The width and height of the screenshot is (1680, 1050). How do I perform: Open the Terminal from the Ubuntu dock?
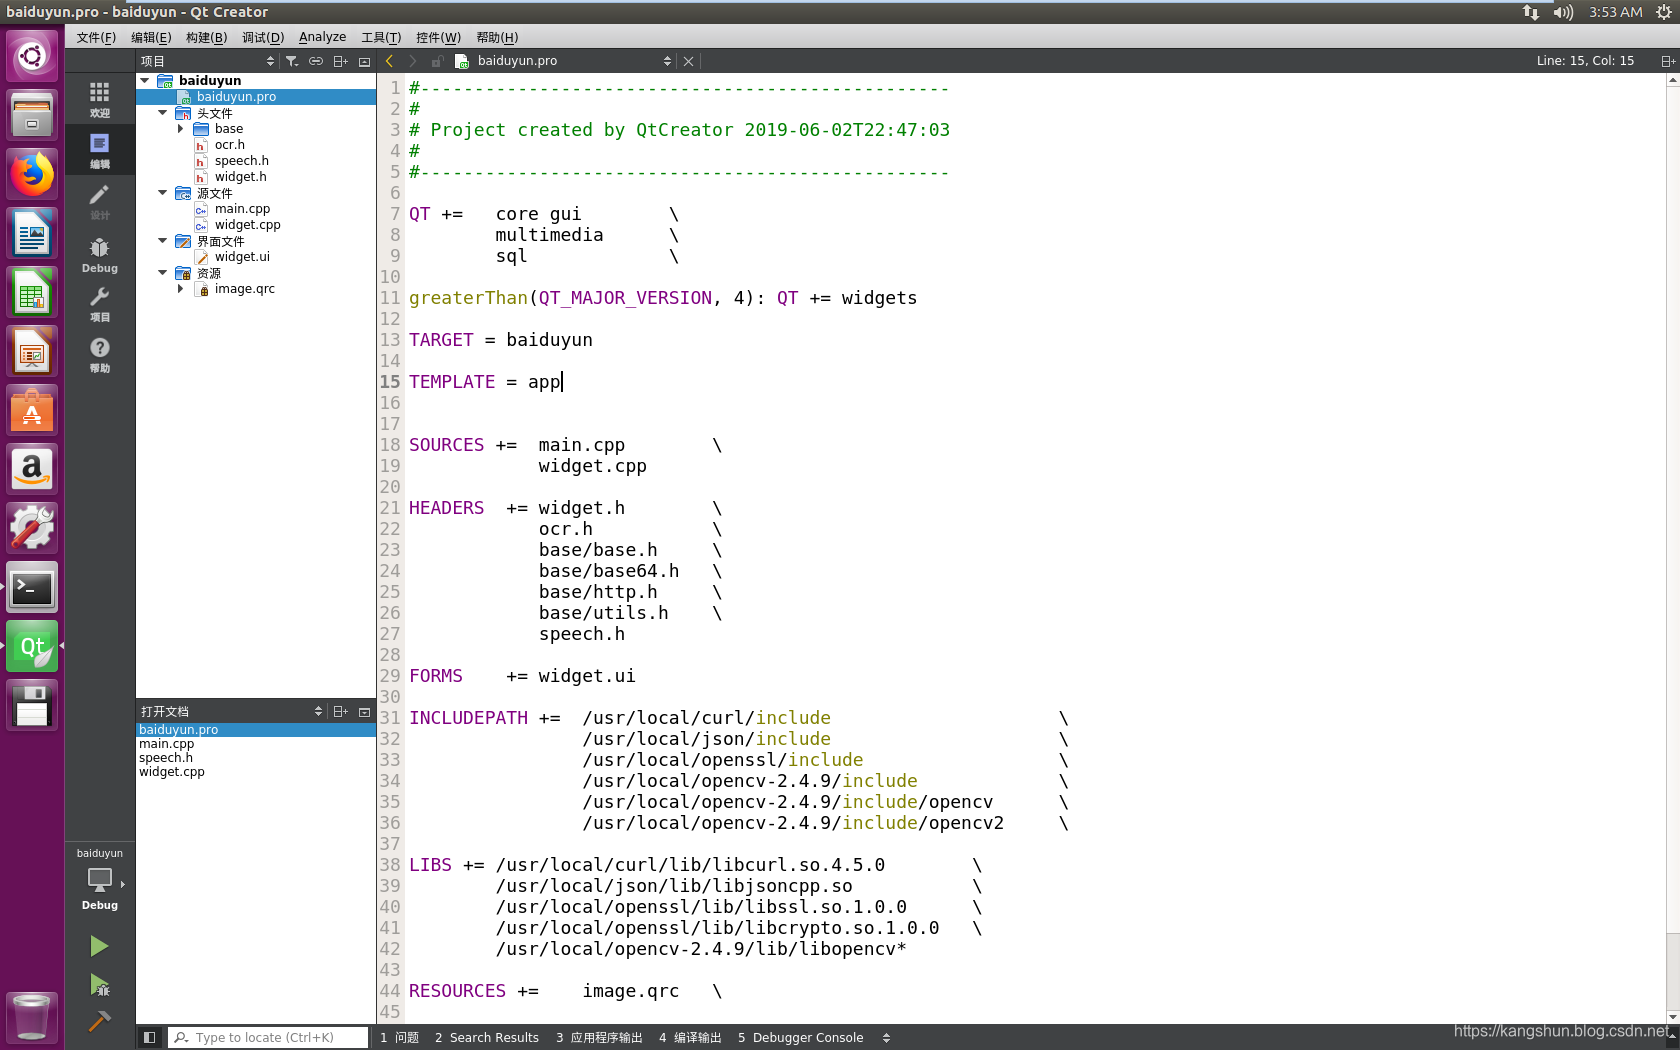(x=32, y=588)
